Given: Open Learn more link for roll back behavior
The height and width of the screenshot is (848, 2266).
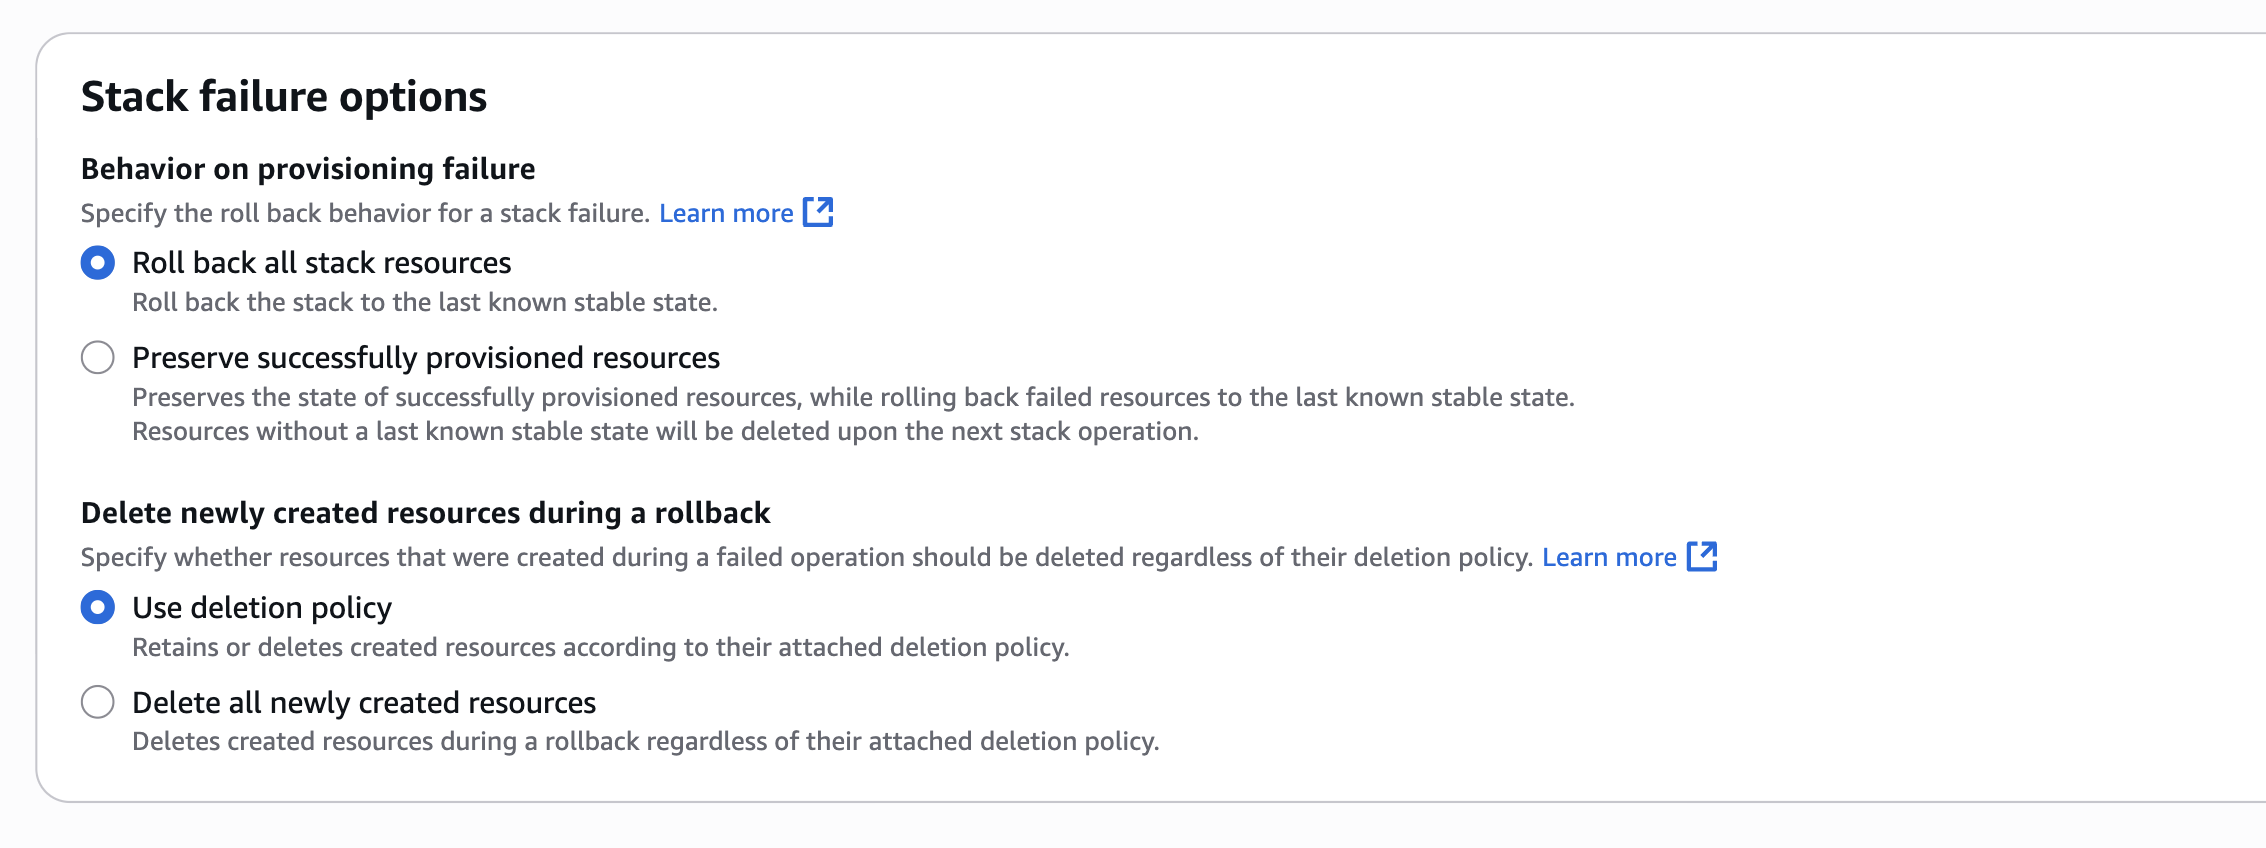Looking at the screenshot, I should 726,213.
